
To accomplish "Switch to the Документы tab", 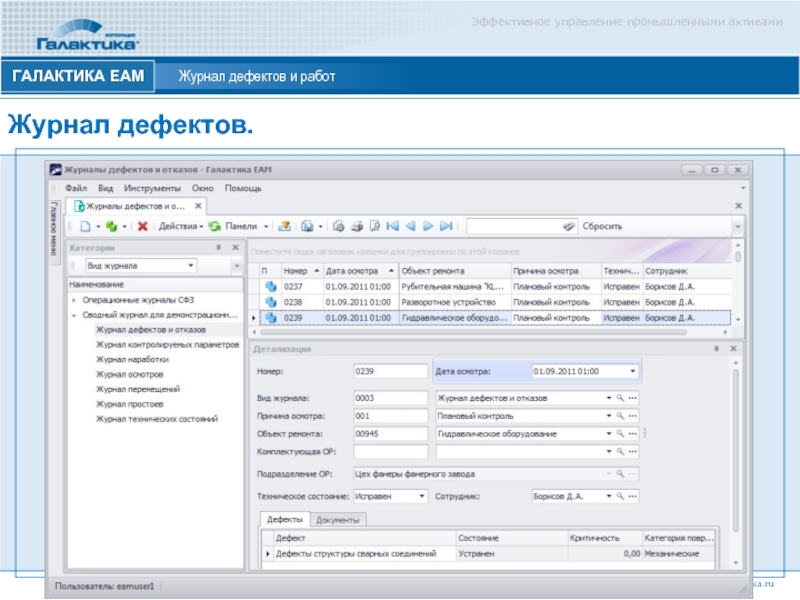I will coord(339,520).
